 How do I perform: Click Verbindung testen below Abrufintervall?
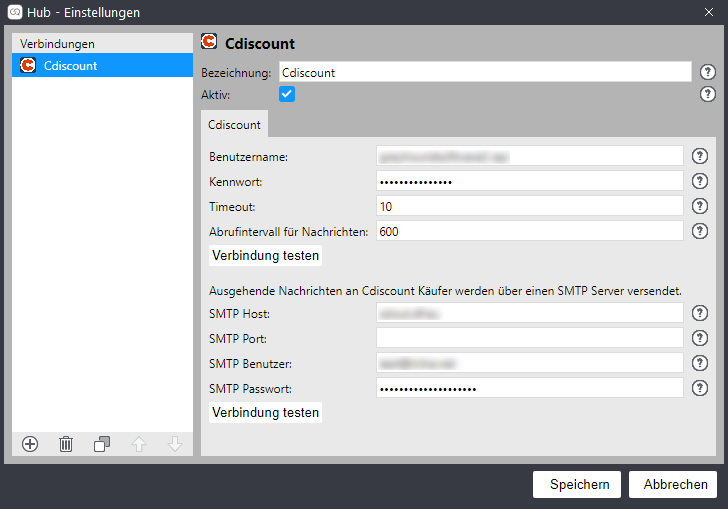tap(266, 255)
